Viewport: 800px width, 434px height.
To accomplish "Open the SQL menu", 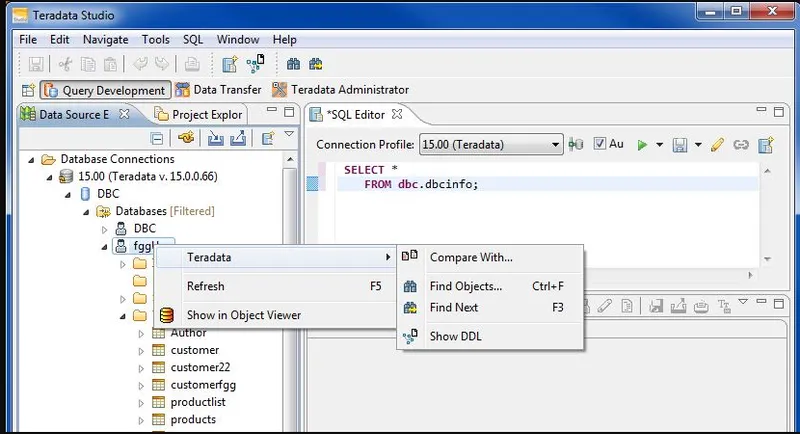I will click(x=193, y=39).
